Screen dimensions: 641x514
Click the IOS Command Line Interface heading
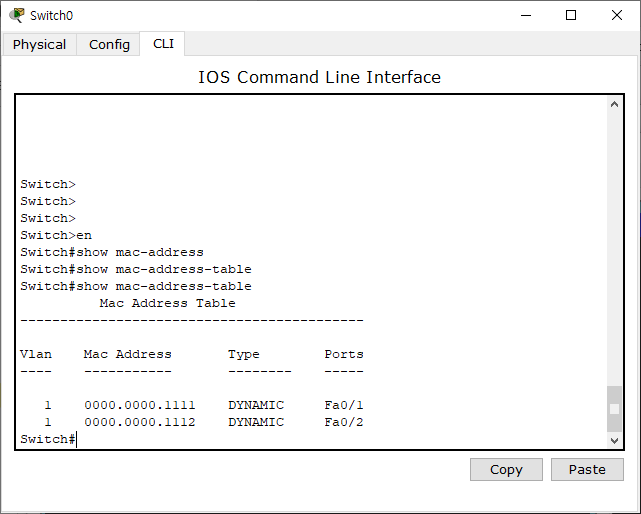[319, 77]
